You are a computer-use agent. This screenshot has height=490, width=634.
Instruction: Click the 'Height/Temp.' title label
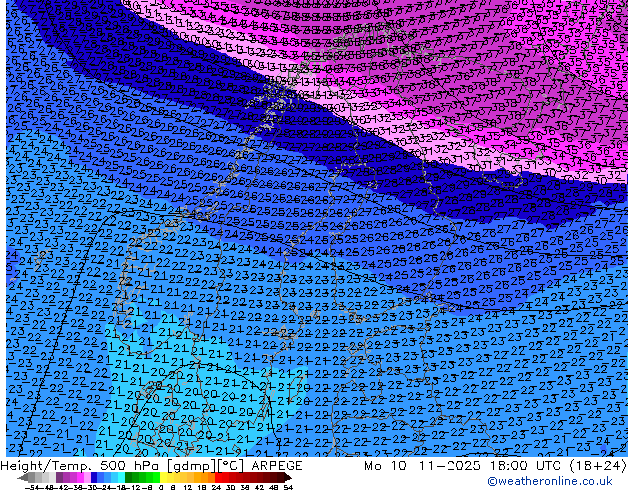47,466
